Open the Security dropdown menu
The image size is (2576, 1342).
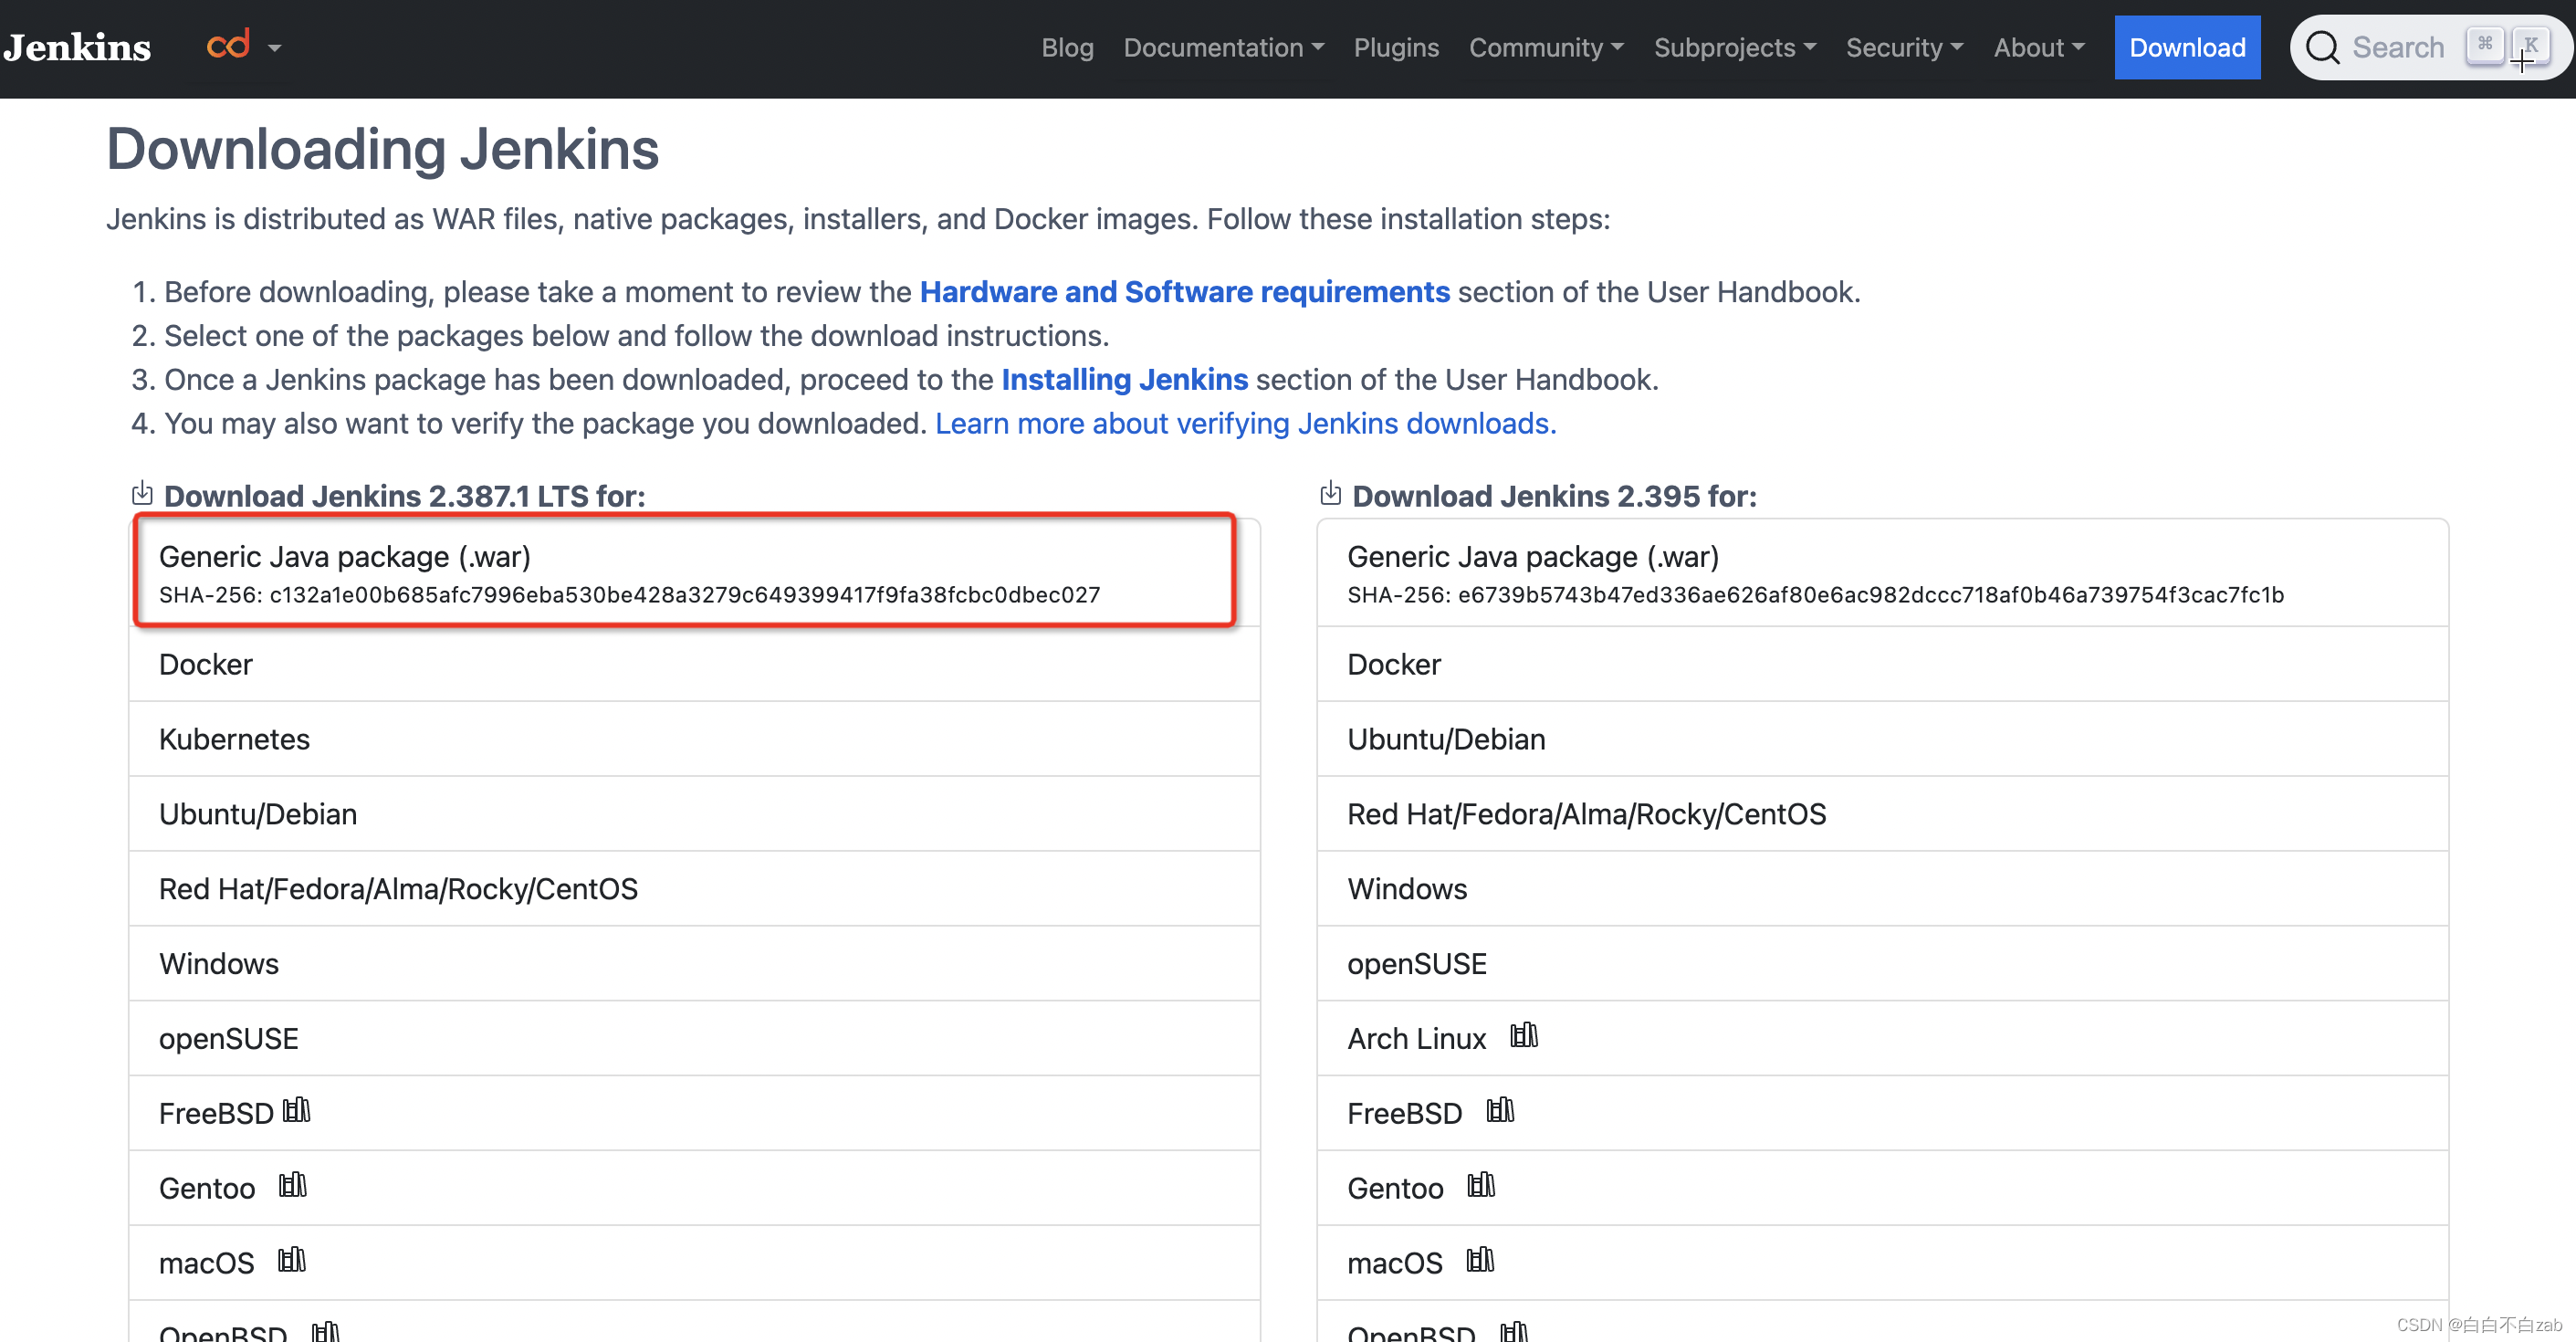1904,48
